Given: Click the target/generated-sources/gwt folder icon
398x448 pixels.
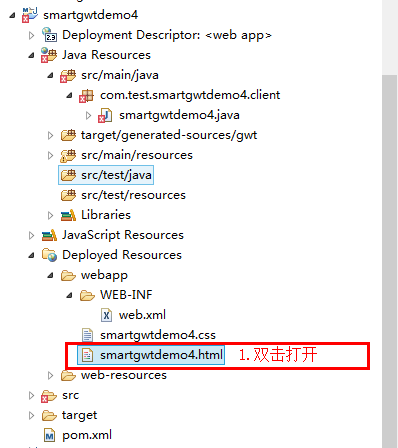Looking at the screenshot, I should pos(68,135).
